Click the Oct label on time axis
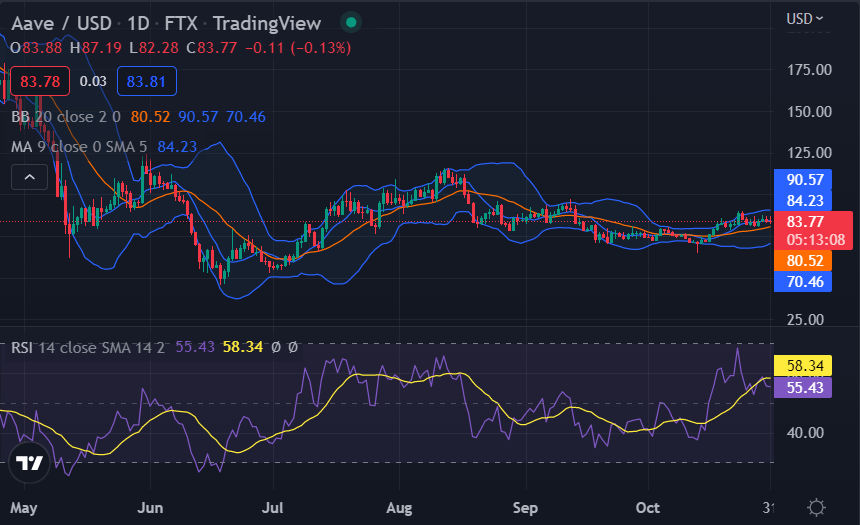This screenshot has width=860, height=525. (x=648, y=507)
